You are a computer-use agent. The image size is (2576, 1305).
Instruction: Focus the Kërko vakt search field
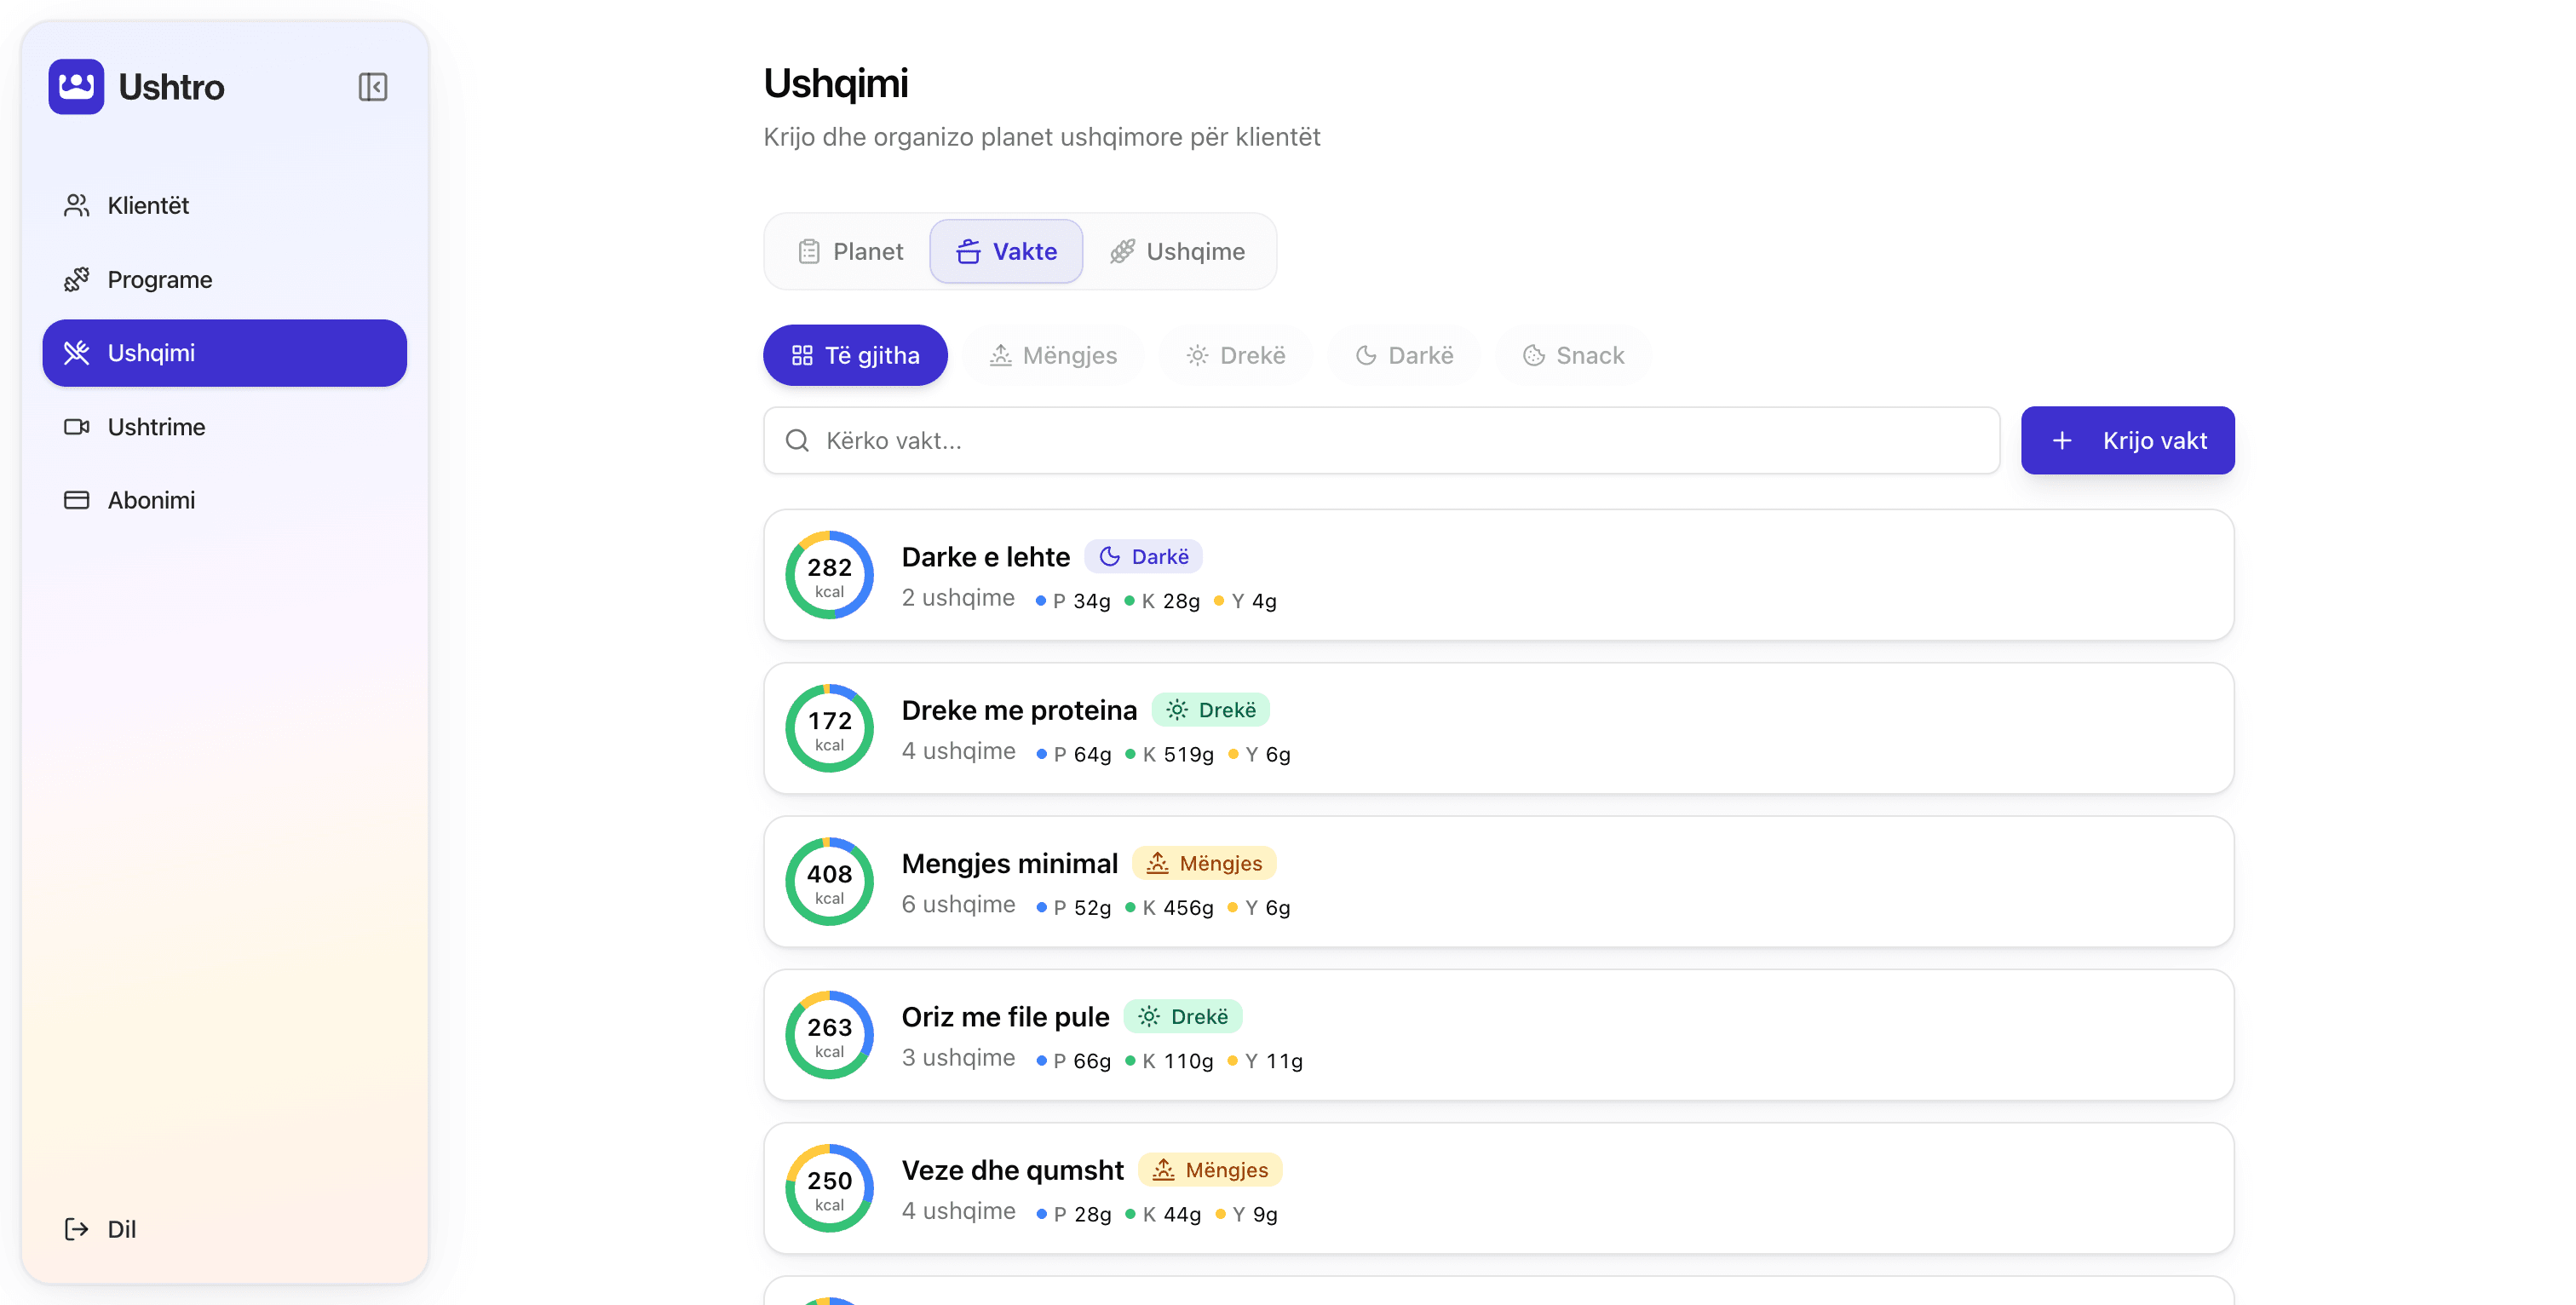point(1381,441)
